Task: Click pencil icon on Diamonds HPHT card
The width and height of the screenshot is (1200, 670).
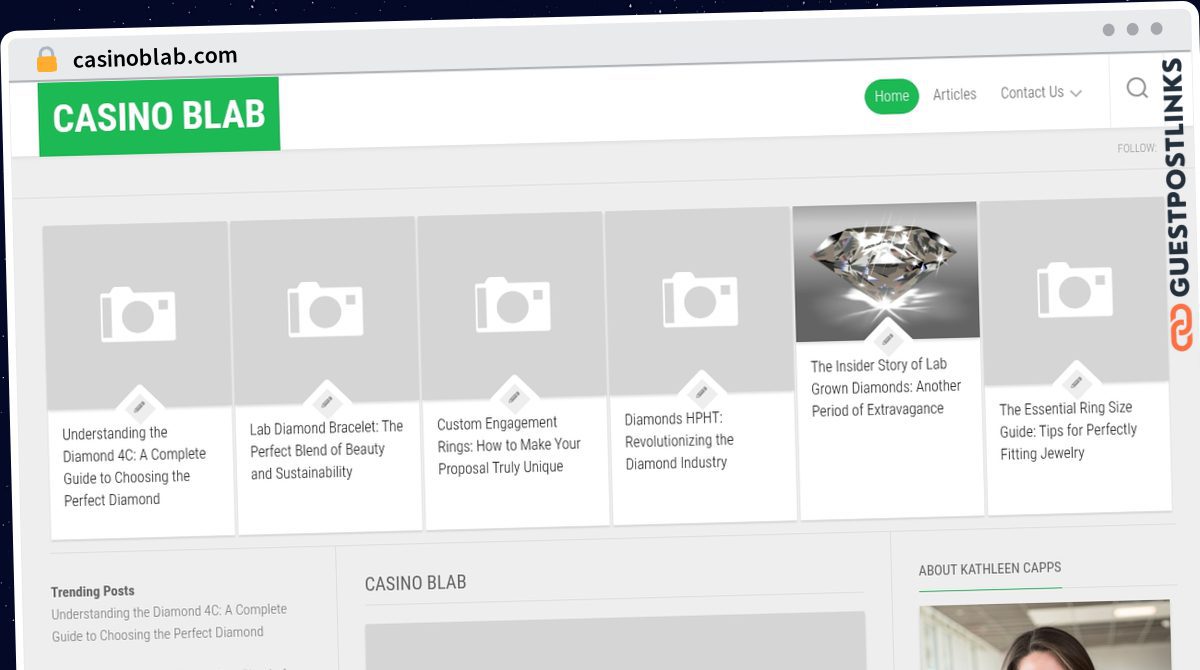Action: click(x=700, y=392)
